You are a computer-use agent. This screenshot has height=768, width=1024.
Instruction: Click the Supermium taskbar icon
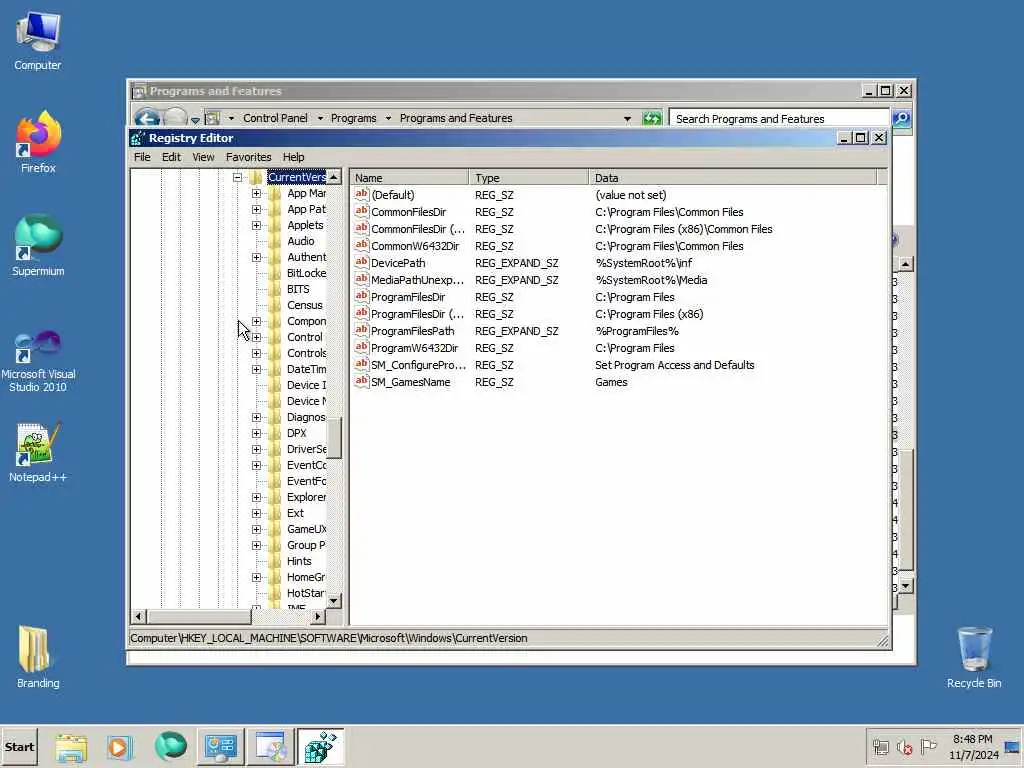170,746
